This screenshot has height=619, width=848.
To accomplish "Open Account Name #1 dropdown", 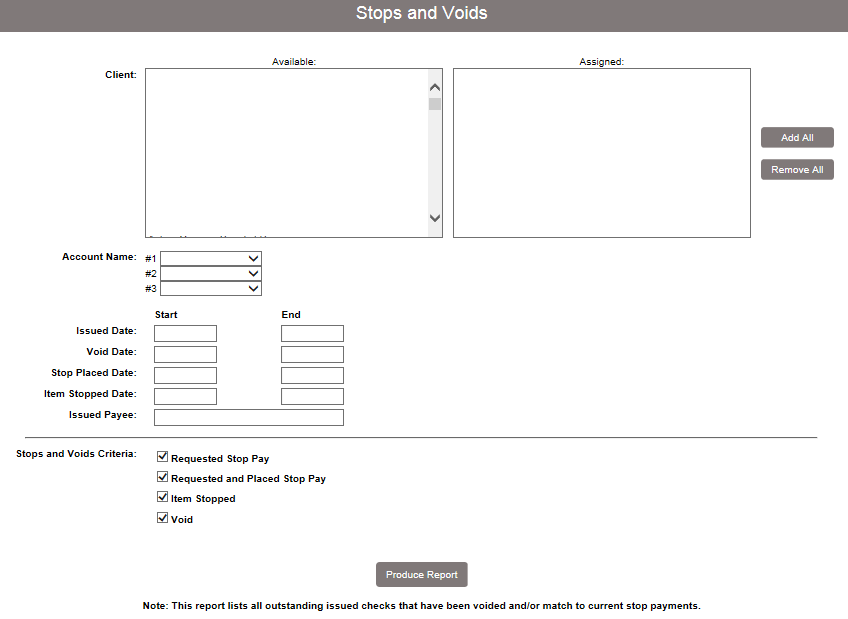I will [x=211, y=258].
